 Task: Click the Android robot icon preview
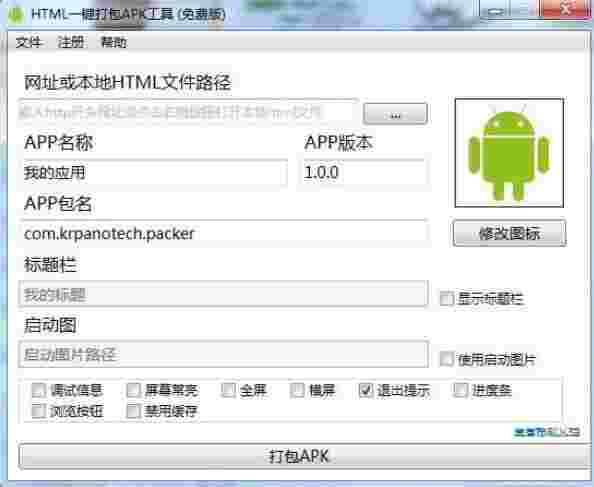tap(509, 153)
